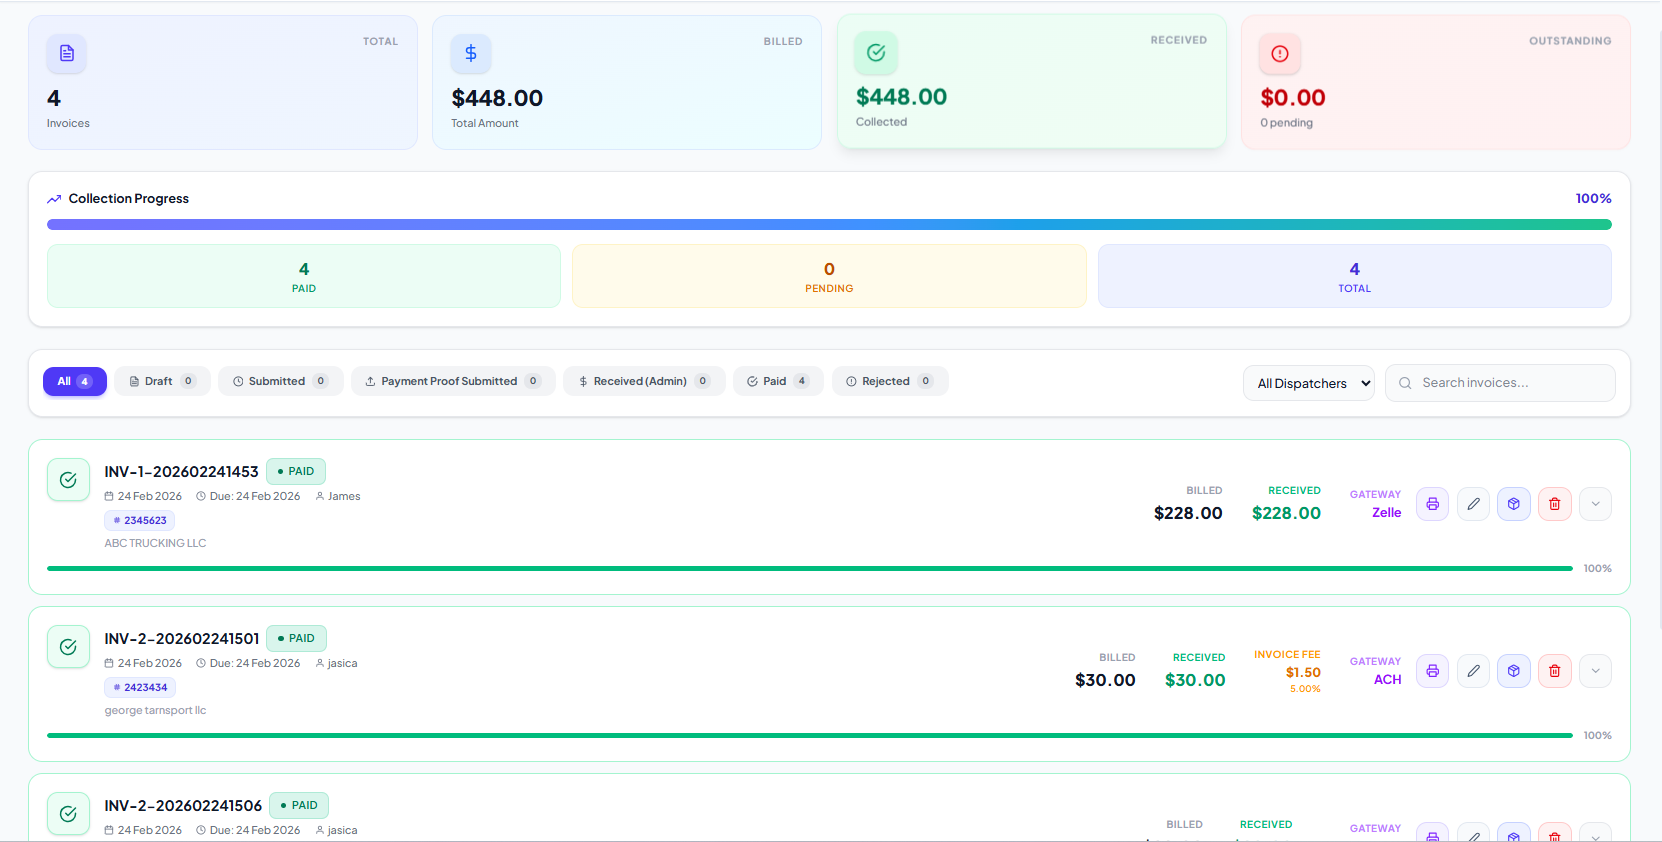Click dispatcher name James

pyautogui.click(x=344, y=496)
